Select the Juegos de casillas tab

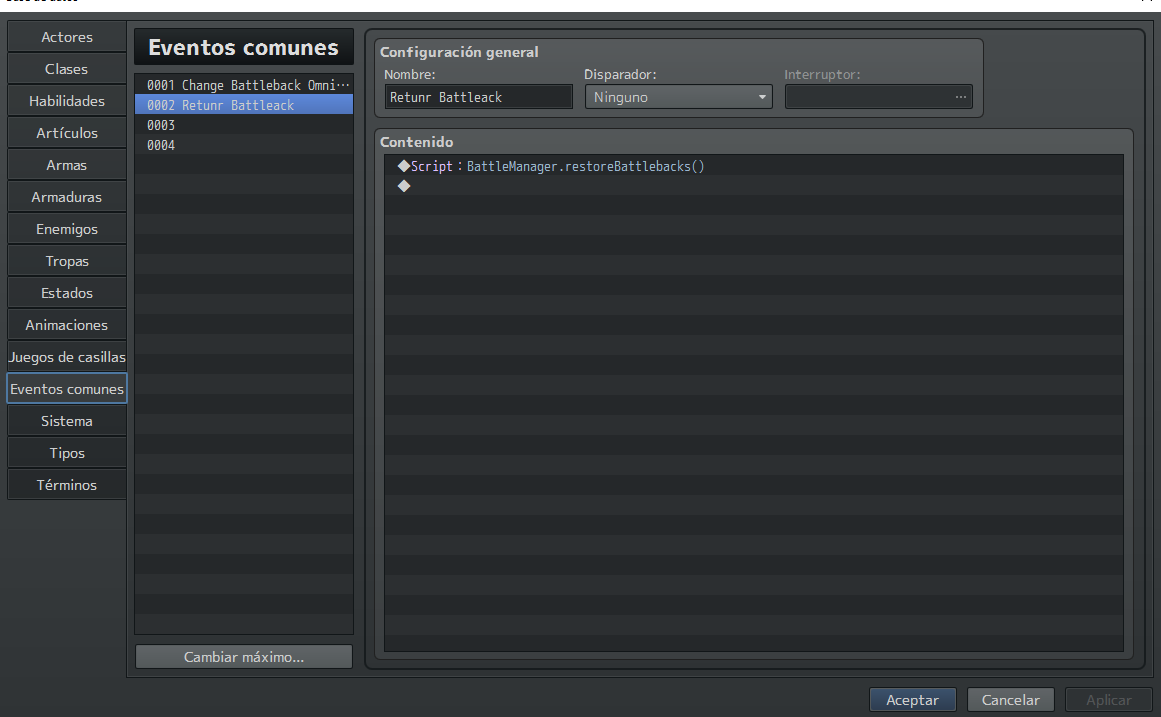(67, 356)
